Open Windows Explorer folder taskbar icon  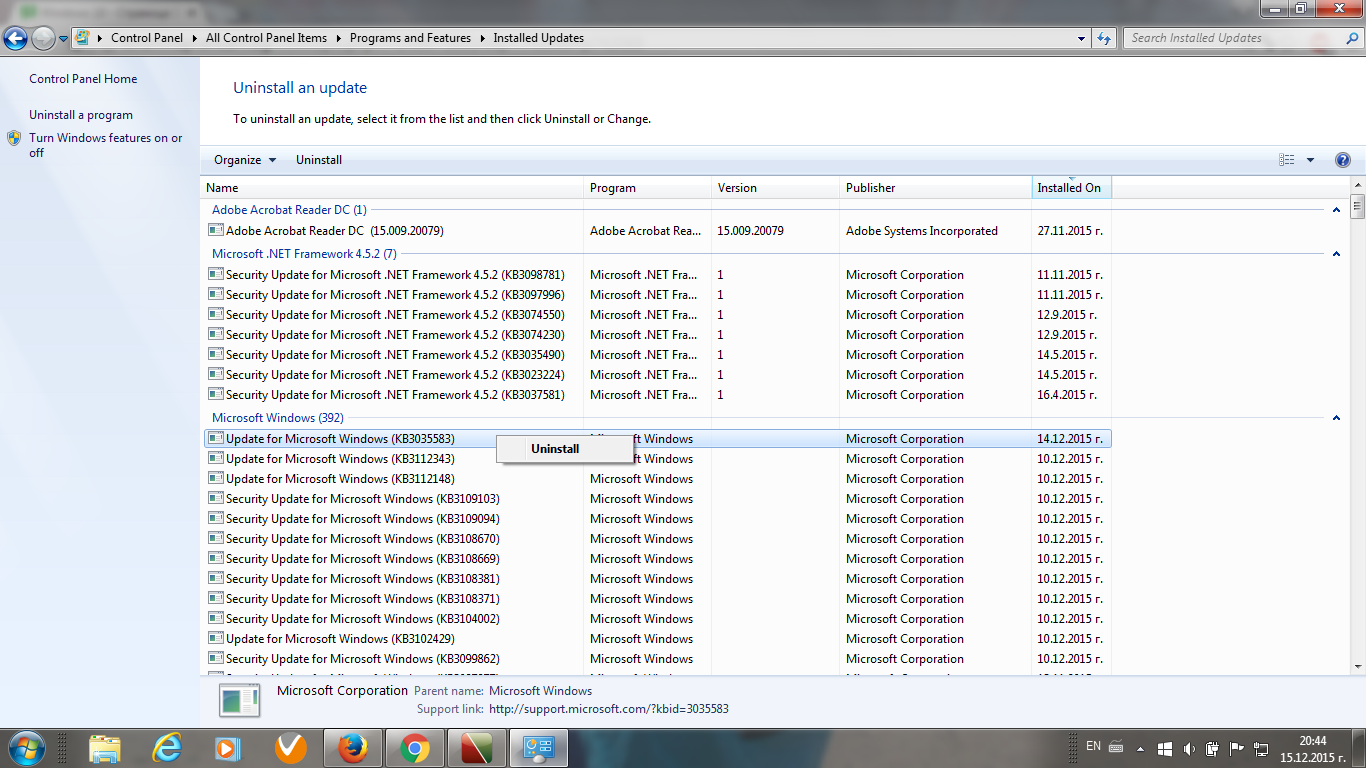[x=105, y=748]
